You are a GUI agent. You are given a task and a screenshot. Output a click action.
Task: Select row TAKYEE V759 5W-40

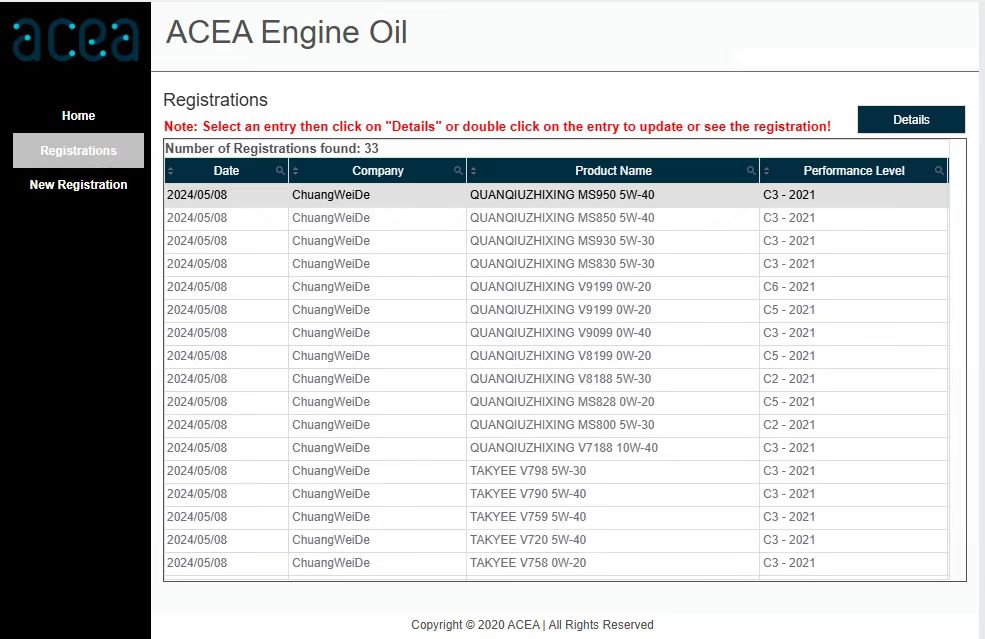[x=556, y=517]
